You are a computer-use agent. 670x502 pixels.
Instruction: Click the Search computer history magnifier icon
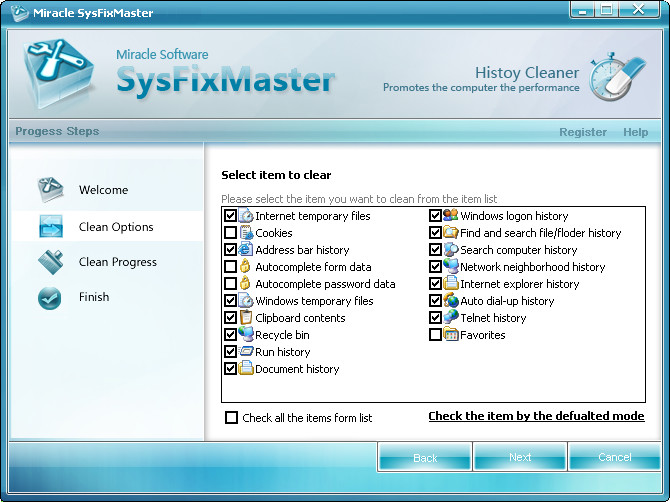(x=451, y=250)
